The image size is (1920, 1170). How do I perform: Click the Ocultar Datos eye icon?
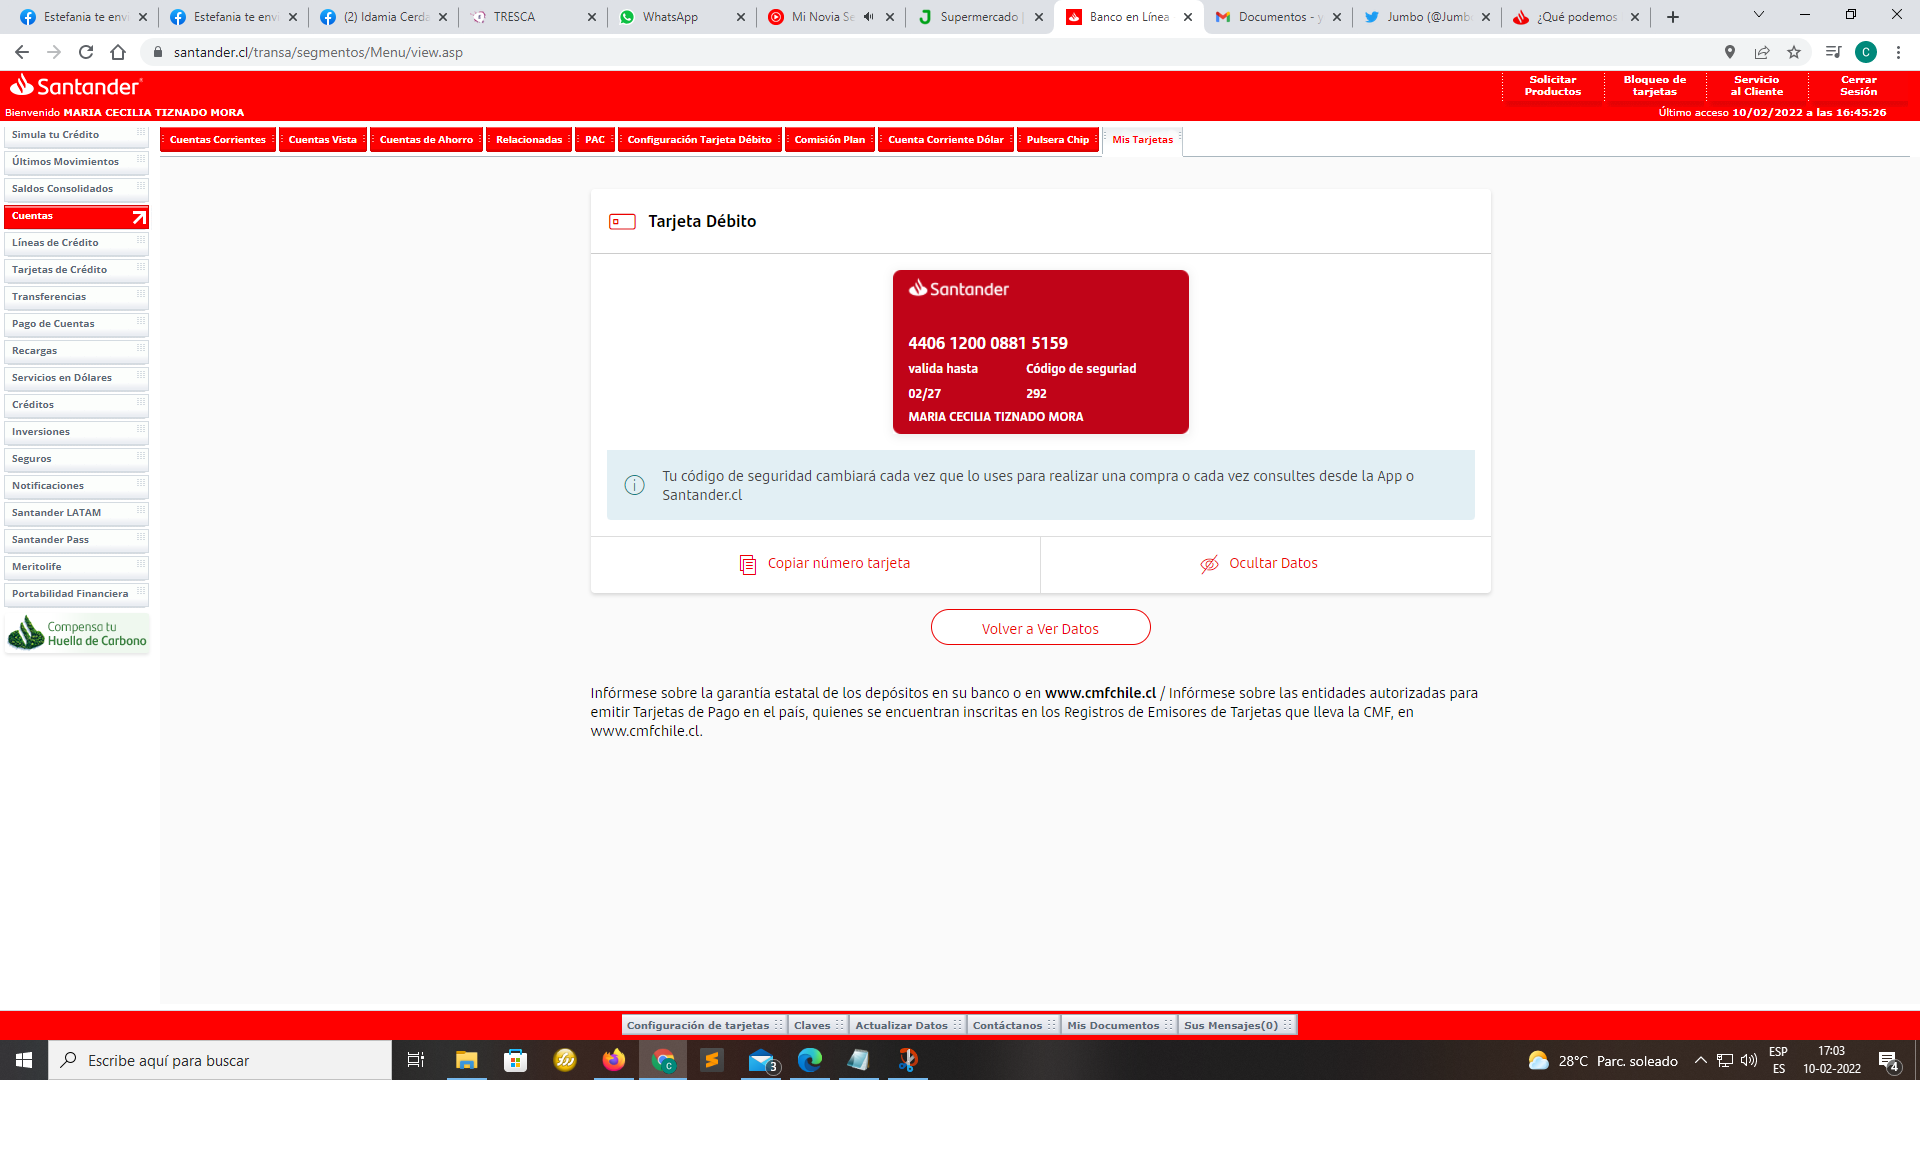pyautogui.click(x=1209, y=564)
